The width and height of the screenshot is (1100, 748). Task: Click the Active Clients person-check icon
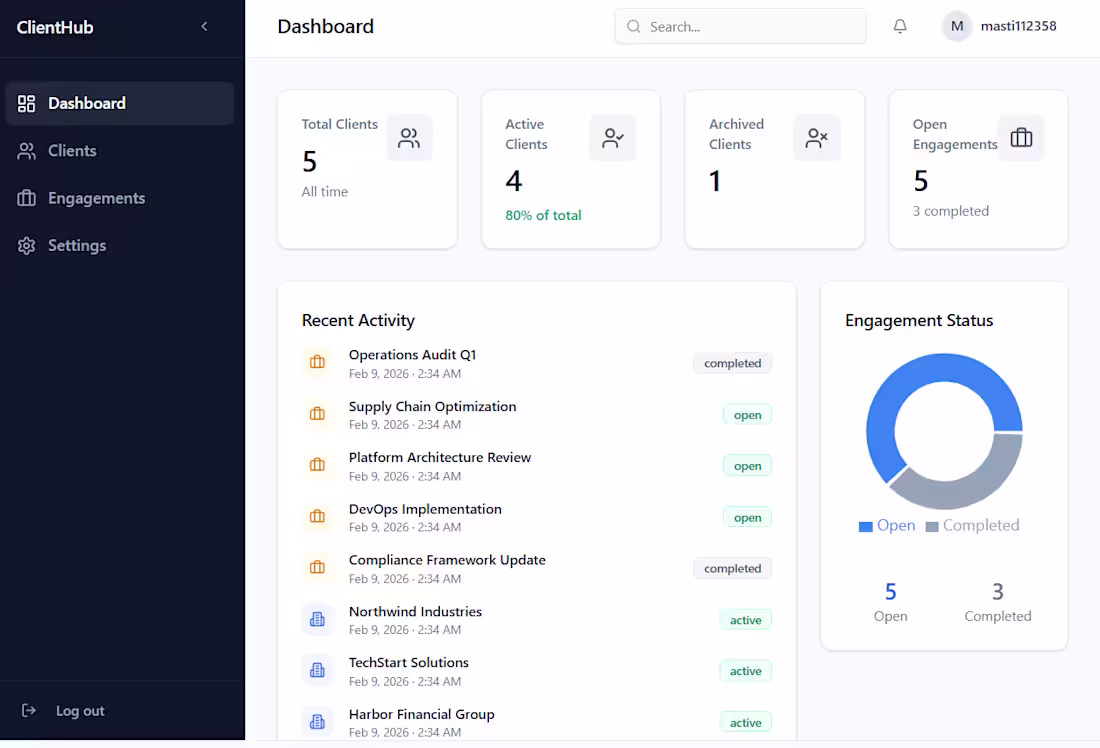point(613,138)
